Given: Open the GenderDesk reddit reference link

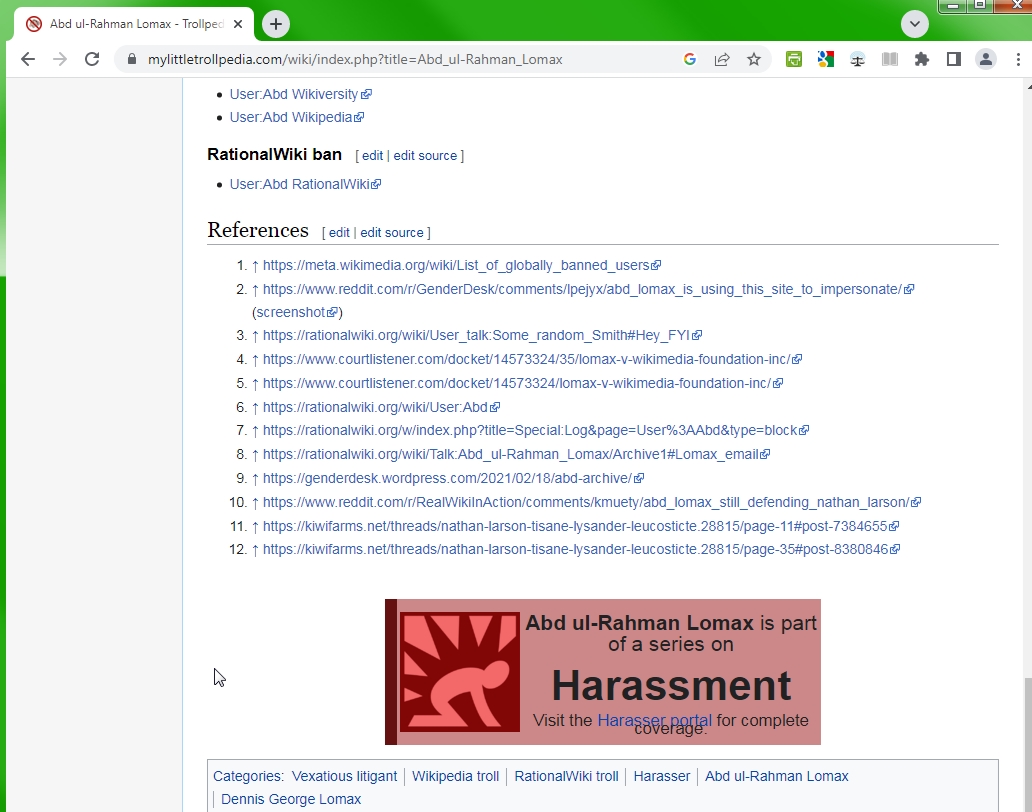Looking at the screenshot, I should point(588,289).
